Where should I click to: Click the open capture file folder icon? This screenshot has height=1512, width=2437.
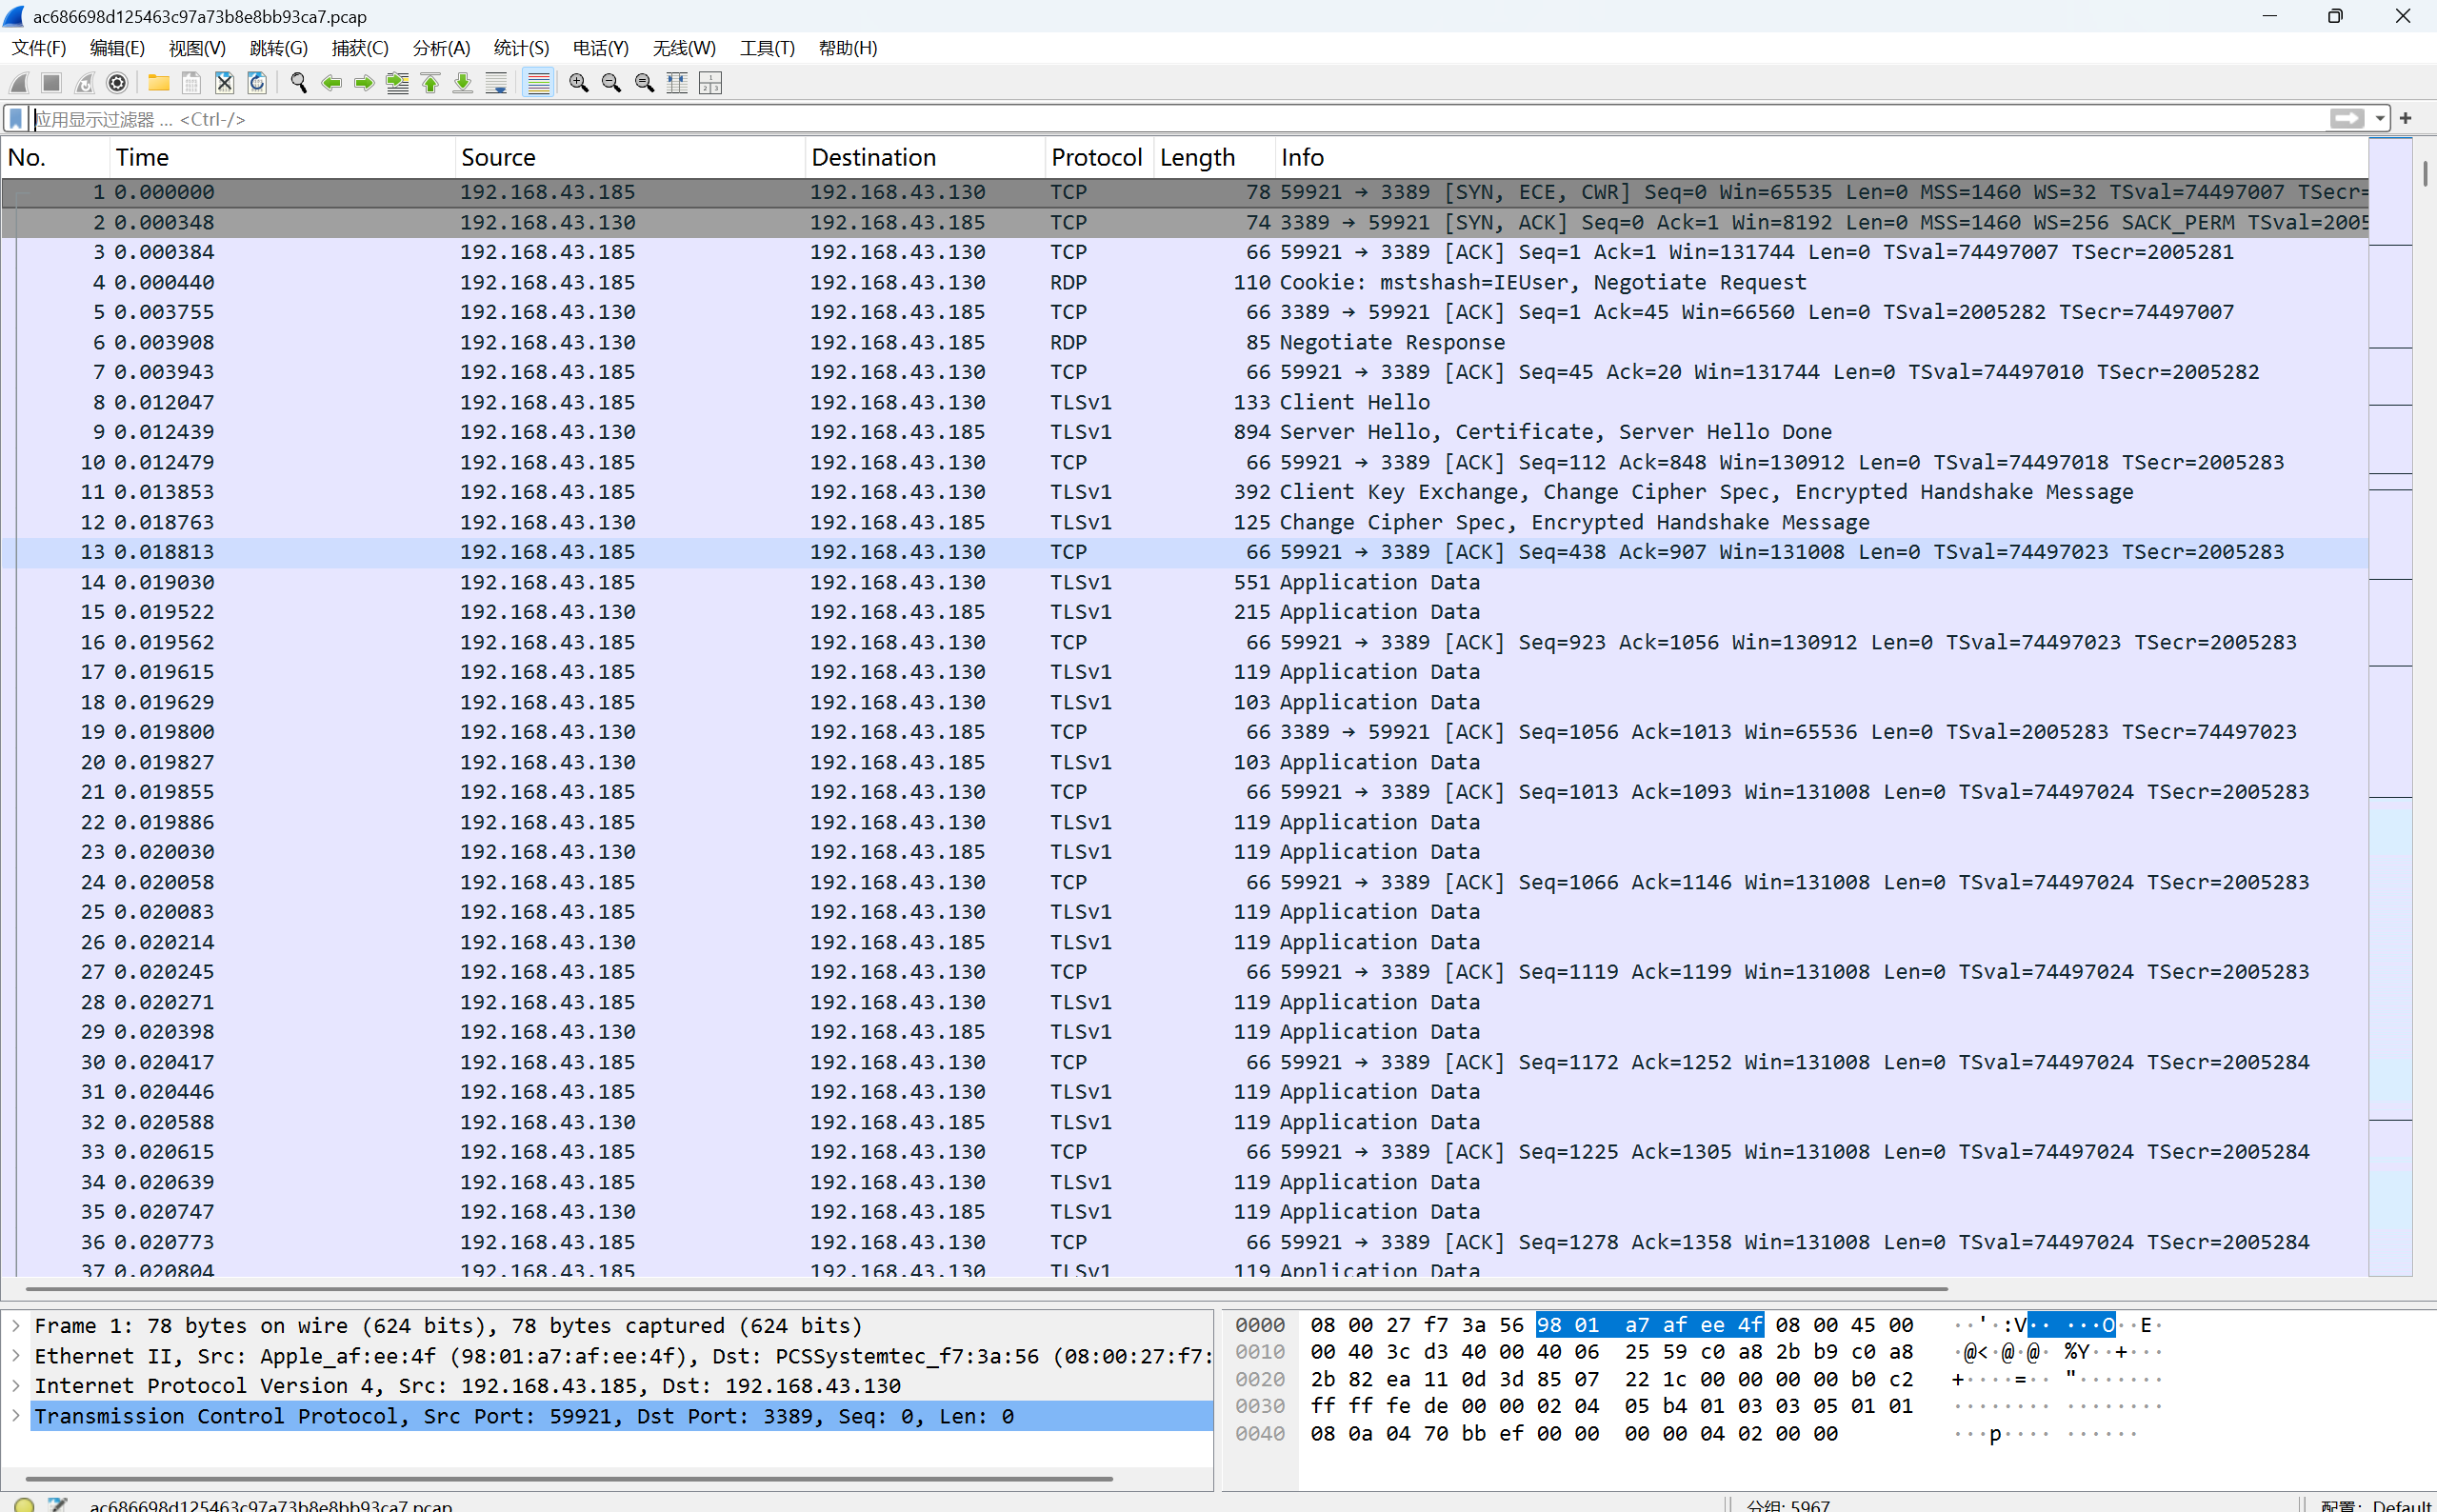coord(158,83)
